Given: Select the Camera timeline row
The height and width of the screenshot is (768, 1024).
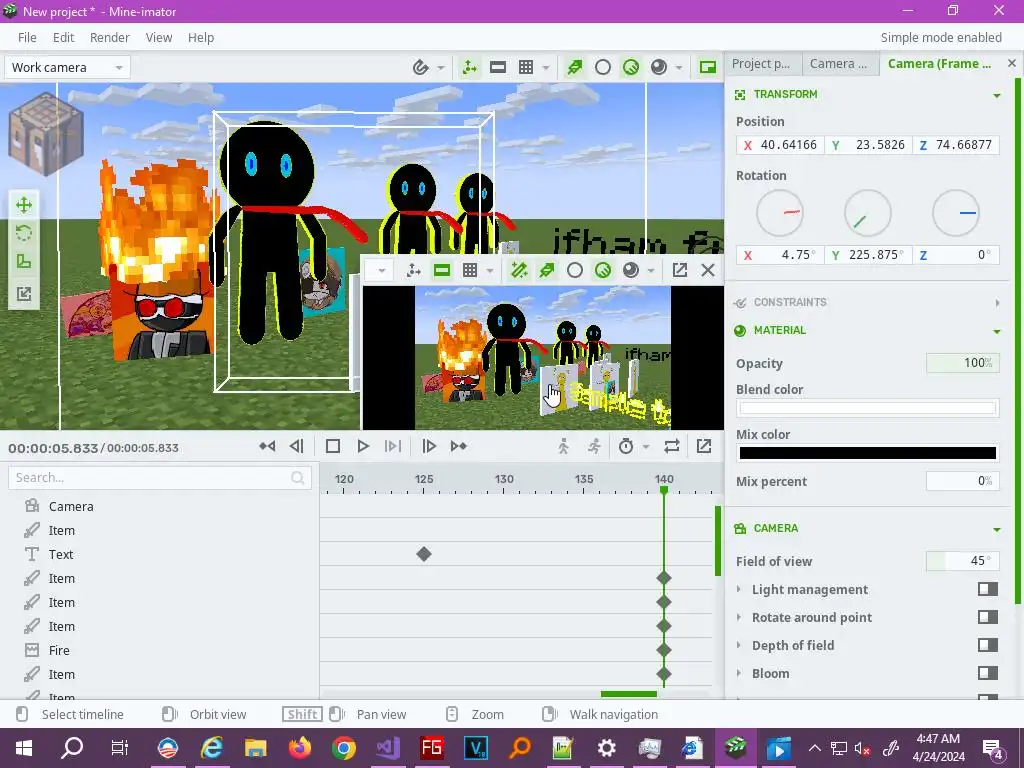Looking at the screenshot, I should [x=160, y=506].
